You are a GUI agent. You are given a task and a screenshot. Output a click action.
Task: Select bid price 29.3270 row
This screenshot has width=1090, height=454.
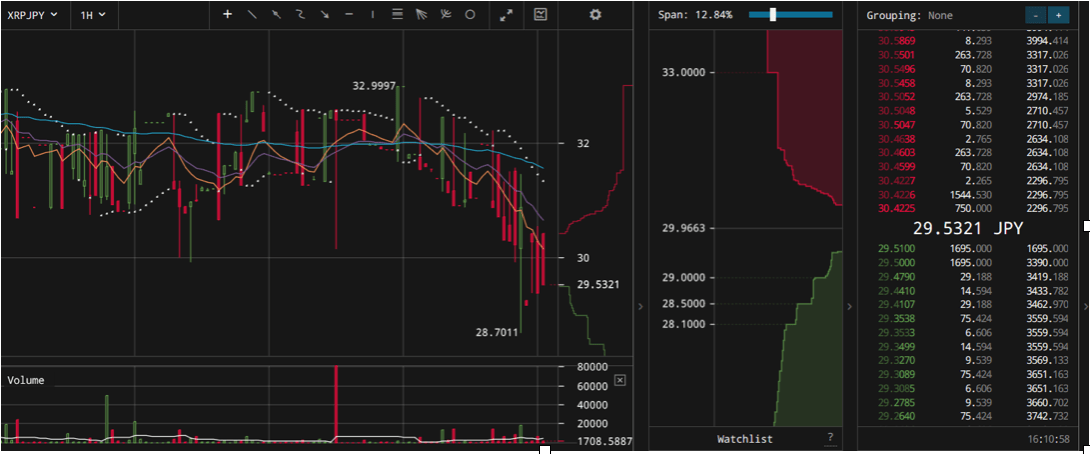click(972, 360)
